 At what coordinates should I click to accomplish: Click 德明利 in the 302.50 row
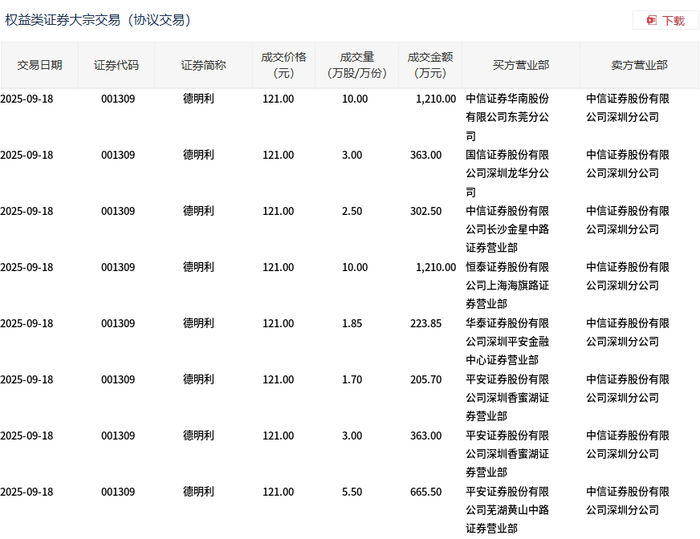click(198, 211)
